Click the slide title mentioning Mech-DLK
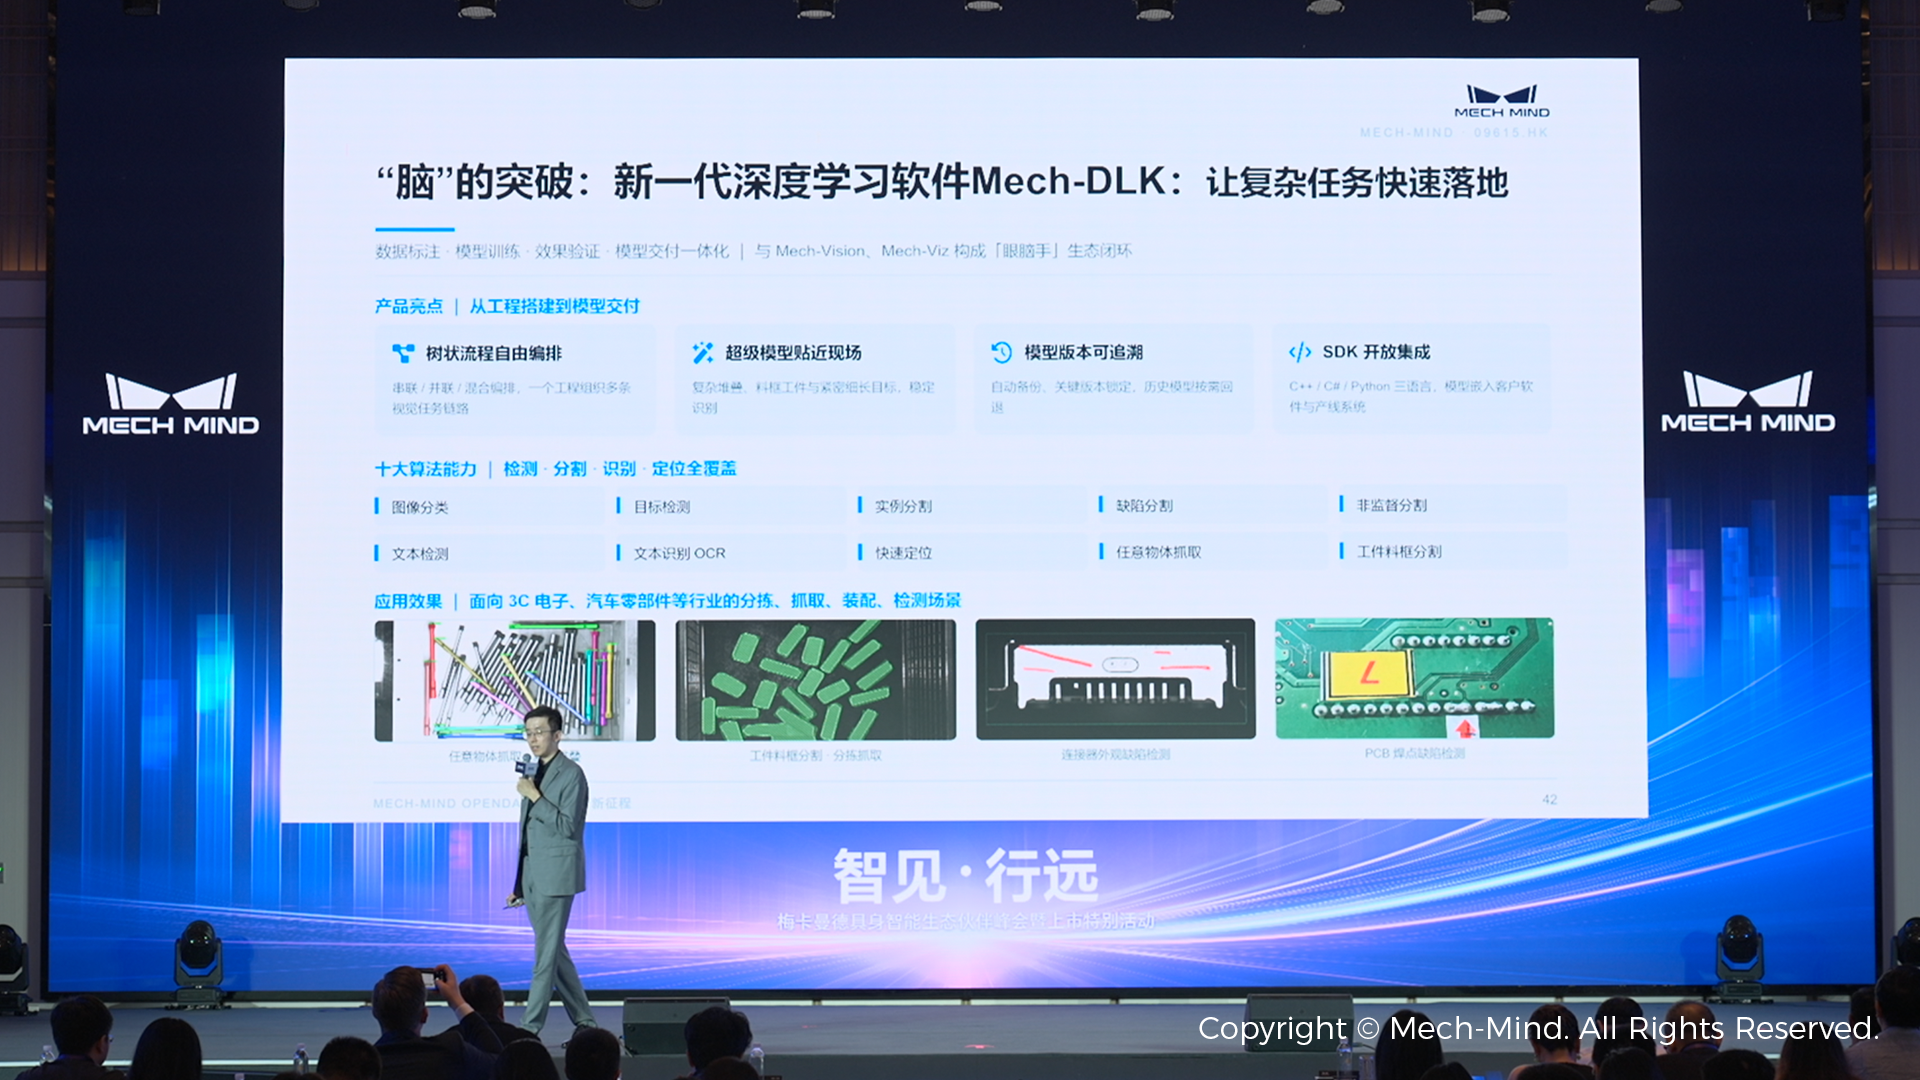This screenshot has height=1080, width=1920. 942,182
